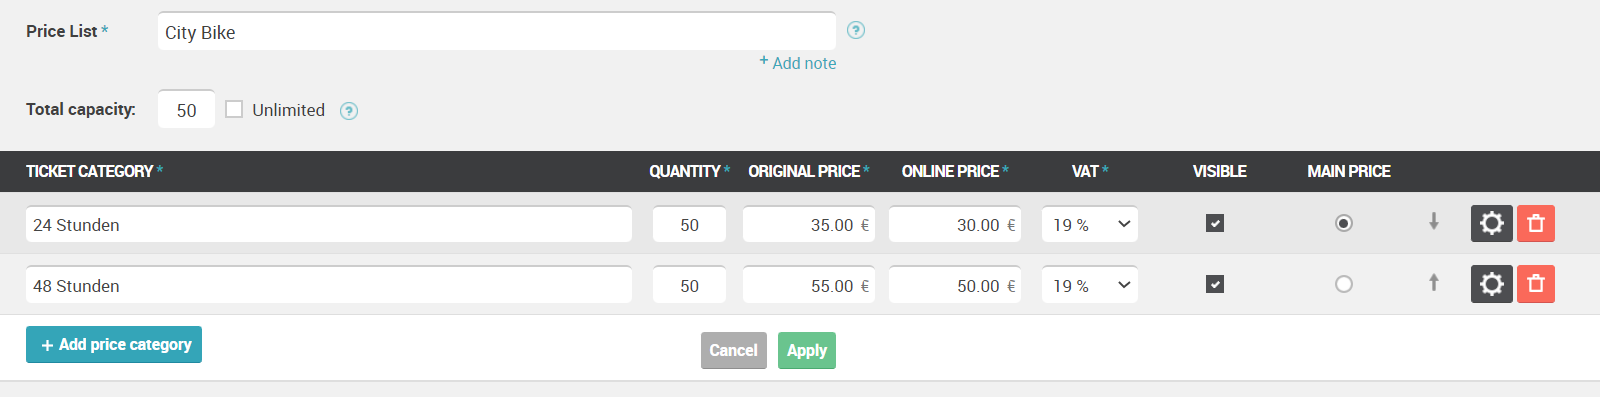
Task: Click Add price category button
Action: tap(114, 344)
